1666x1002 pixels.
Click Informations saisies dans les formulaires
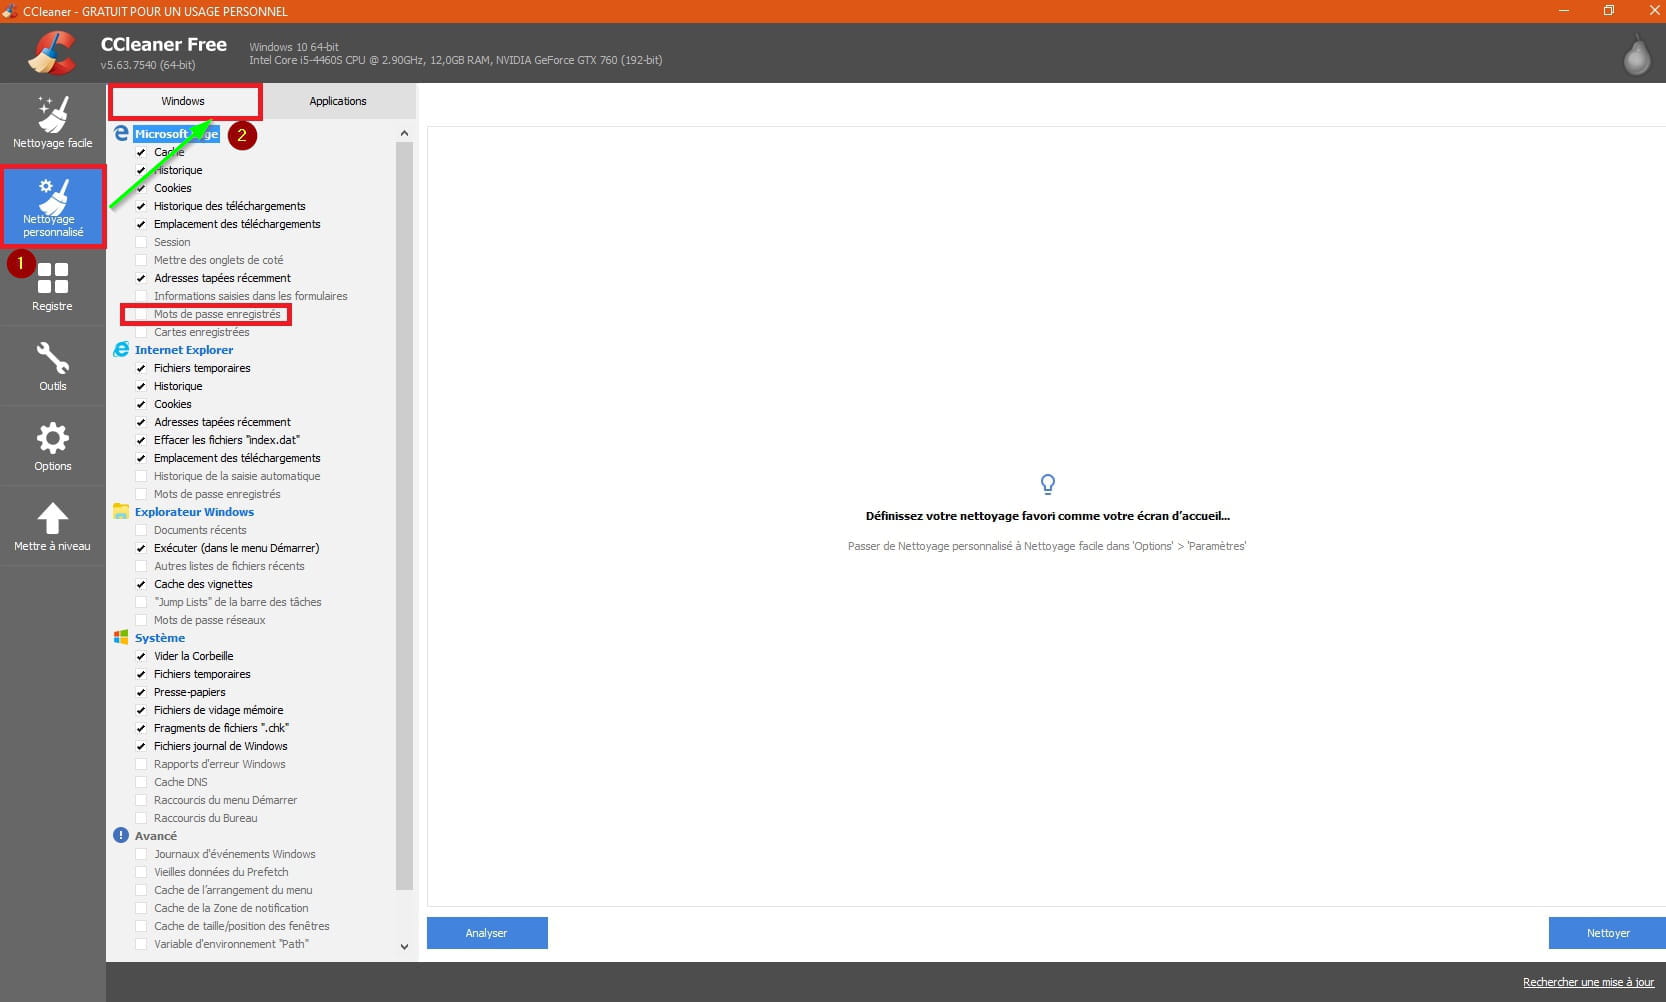pyautogui.click(x=251, y=296)
